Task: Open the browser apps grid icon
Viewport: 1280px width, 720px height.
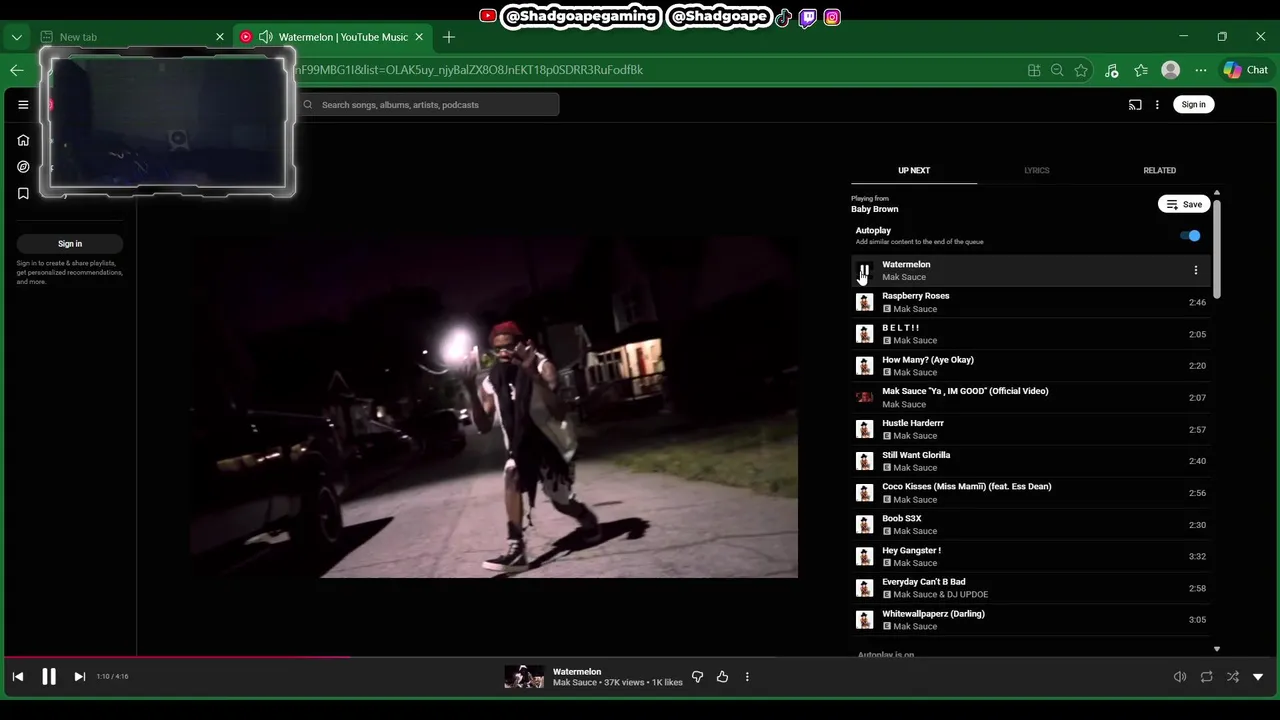Action: pos(1034,70)
